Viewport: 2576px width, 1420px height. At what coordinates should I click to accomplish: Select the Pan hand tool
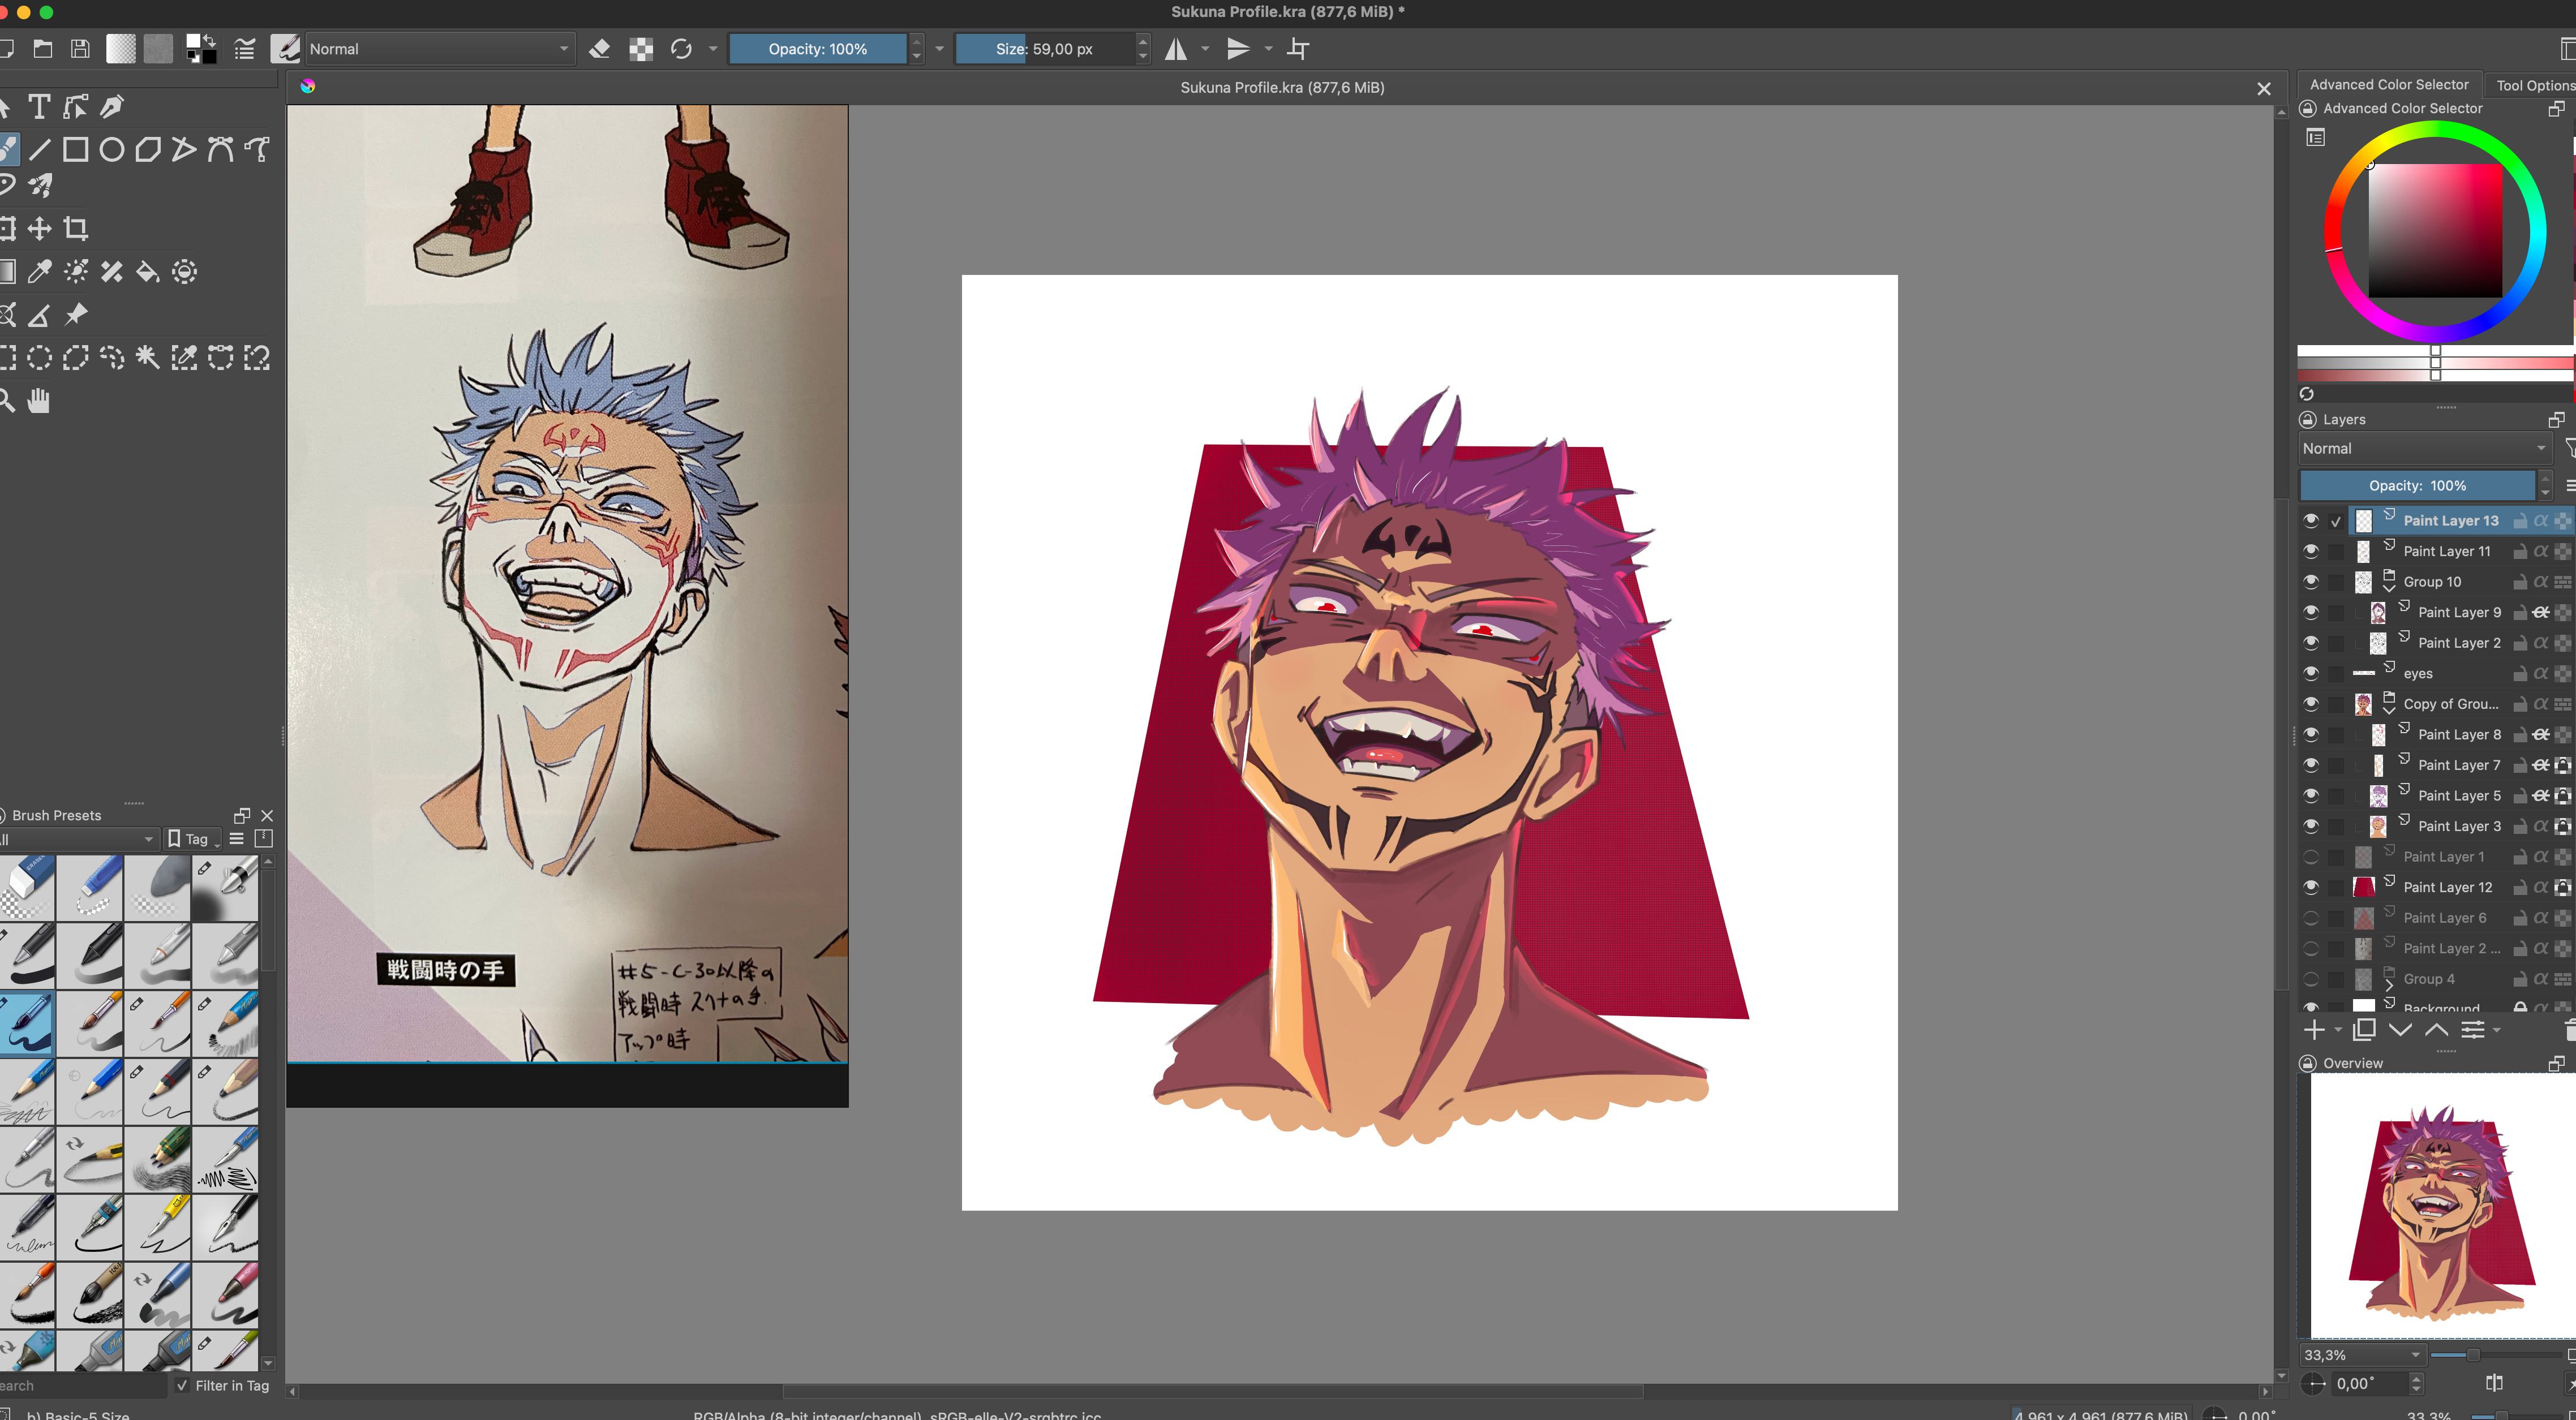click(x=39, y=402)
